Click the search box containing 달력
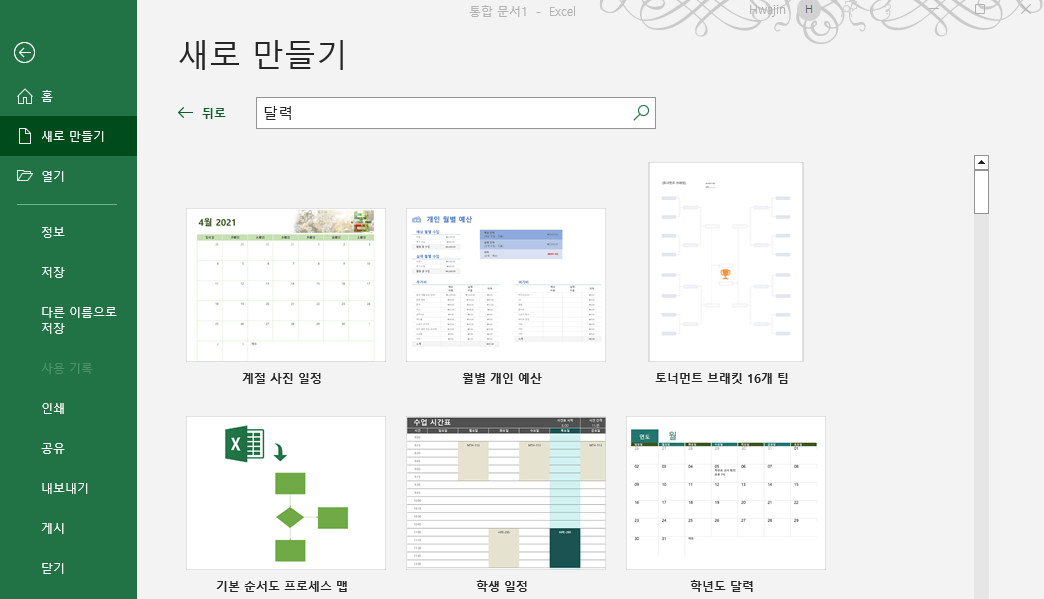 pos(440,113)
